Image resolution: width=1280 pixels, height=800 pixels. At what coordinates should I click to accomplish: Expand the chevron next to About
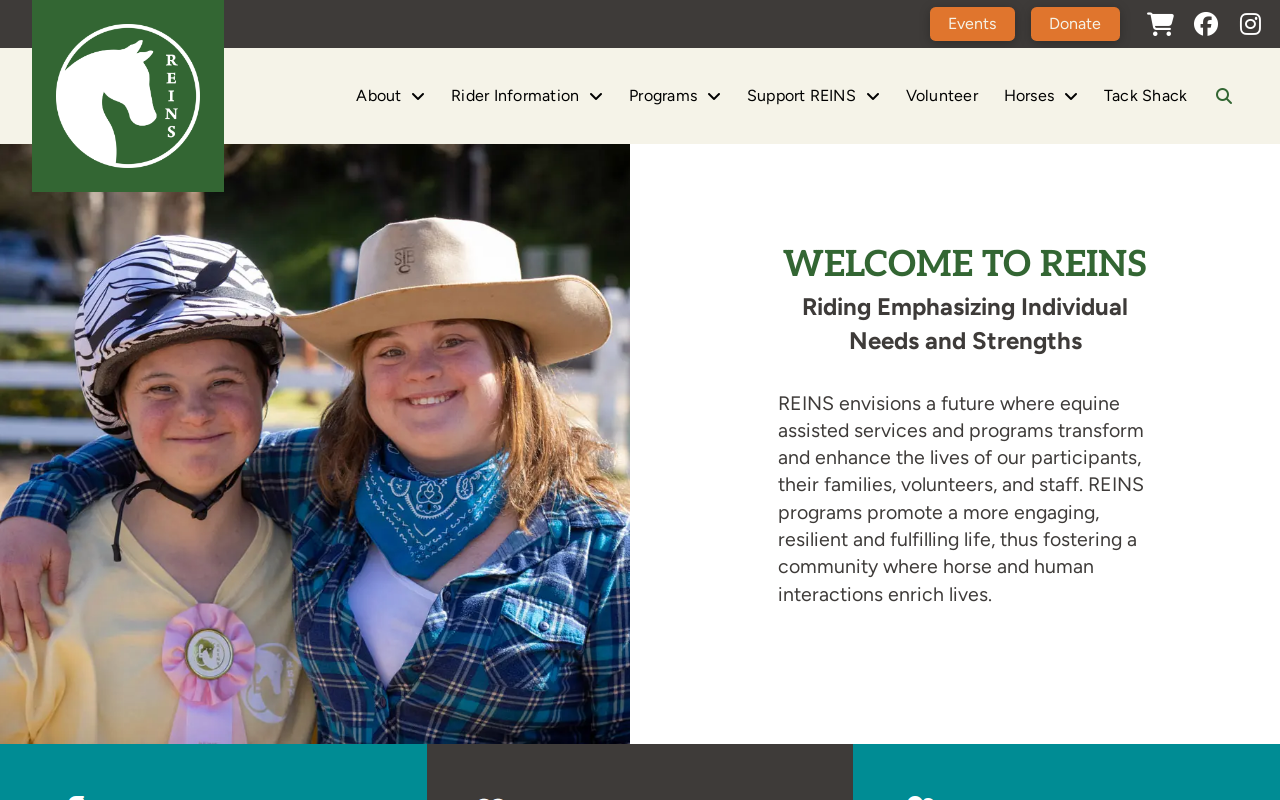418,96
